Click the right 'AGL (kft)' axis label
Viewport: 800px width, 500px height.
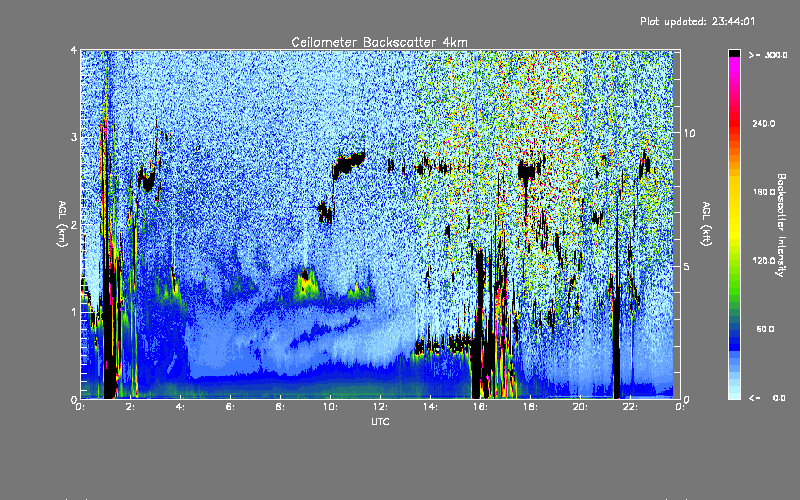pyautogui.click(x=706, y=224)
